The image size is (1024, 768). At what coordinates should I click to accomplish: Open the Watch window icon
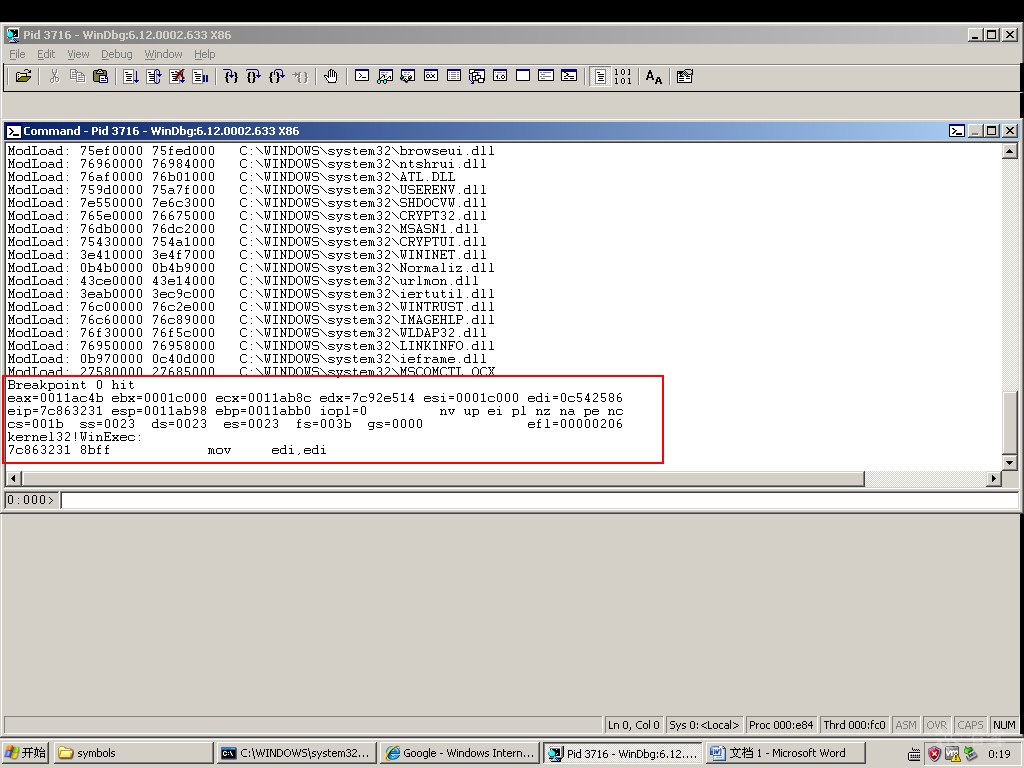(385, 76)
